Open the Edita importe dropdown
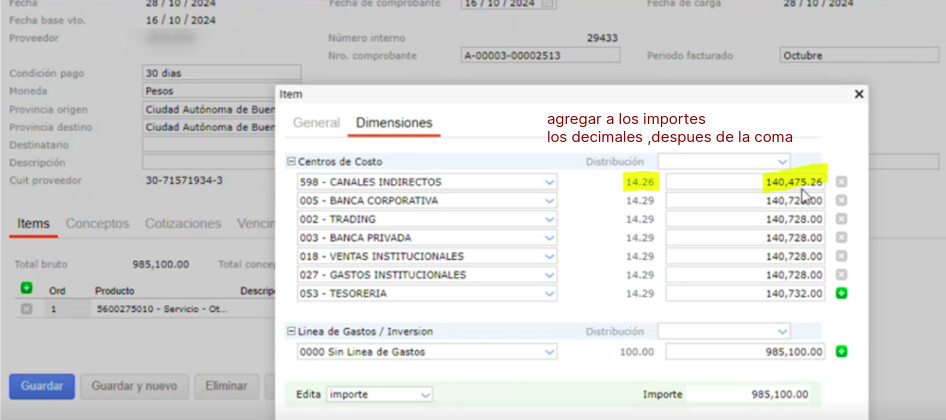Image resolution: width=946 pixels, height=420 pixels. [379, 395]
